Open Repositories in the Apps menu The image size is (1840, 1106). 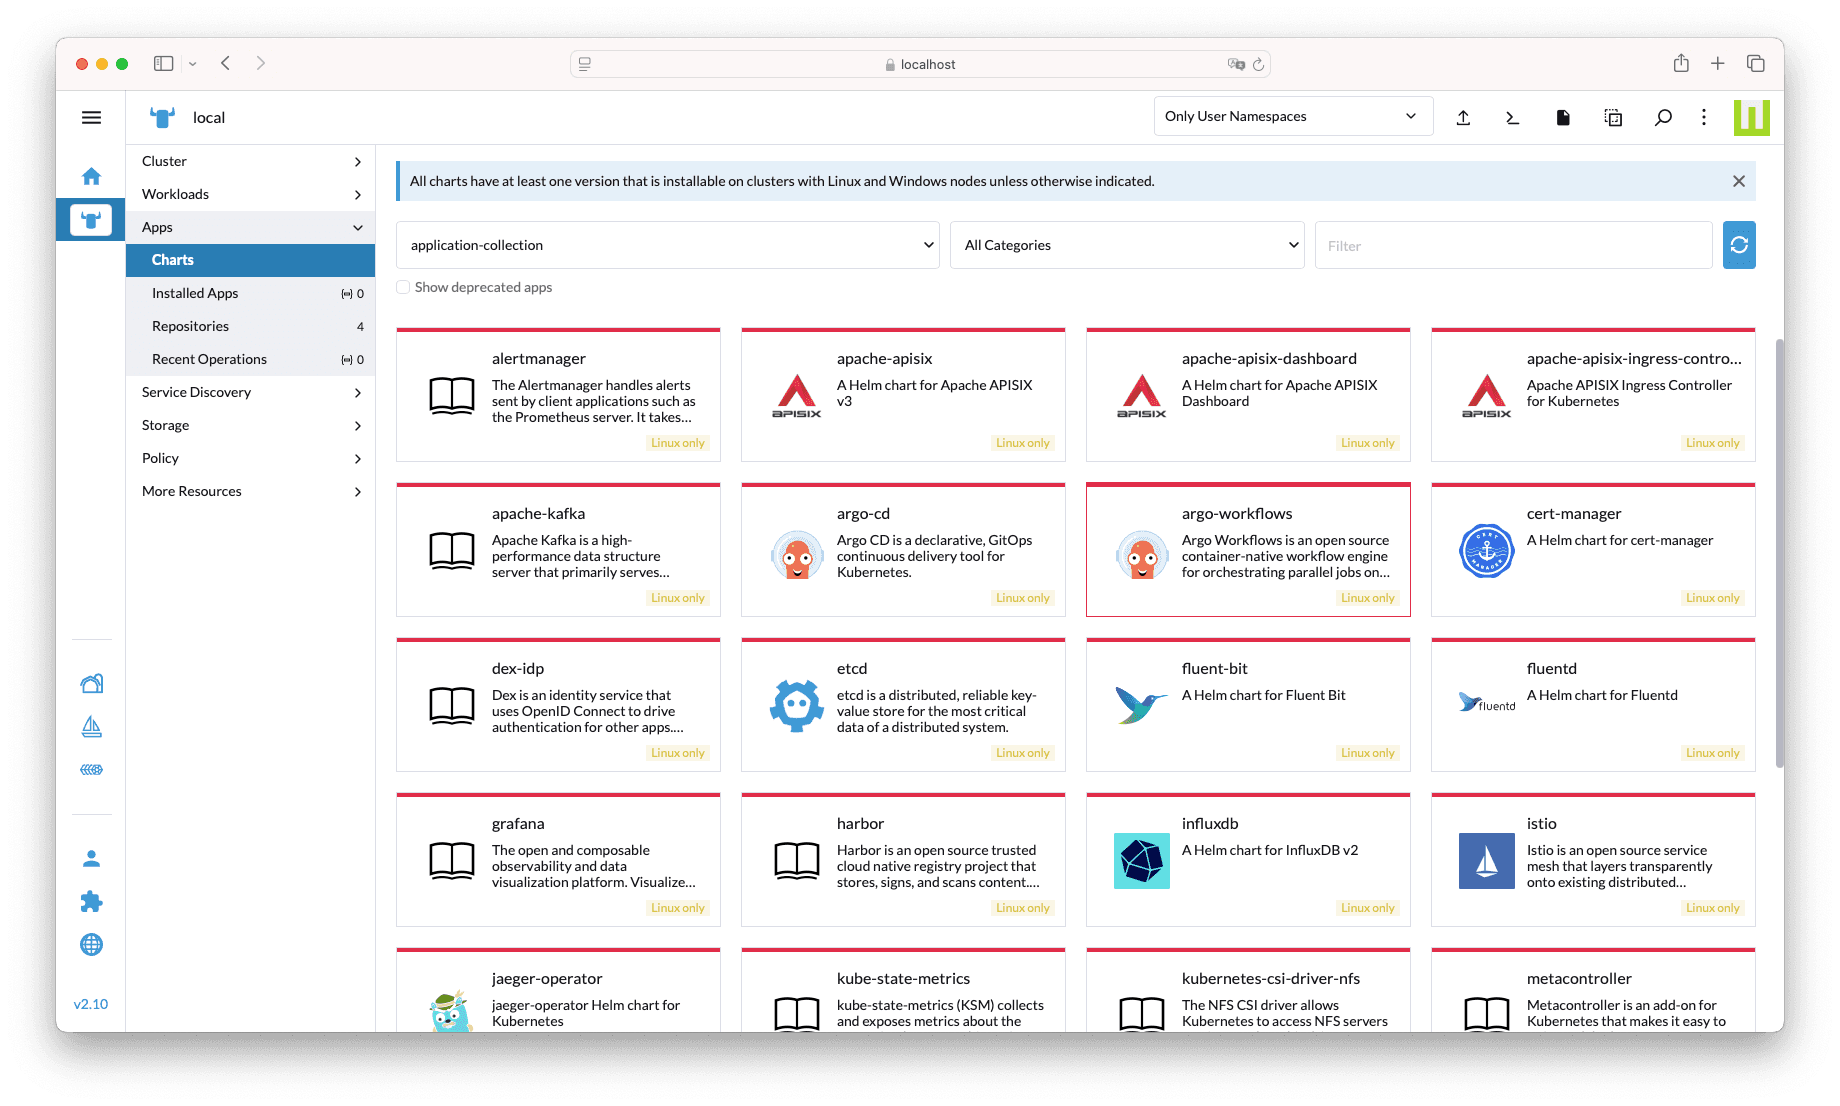point(190,326)
